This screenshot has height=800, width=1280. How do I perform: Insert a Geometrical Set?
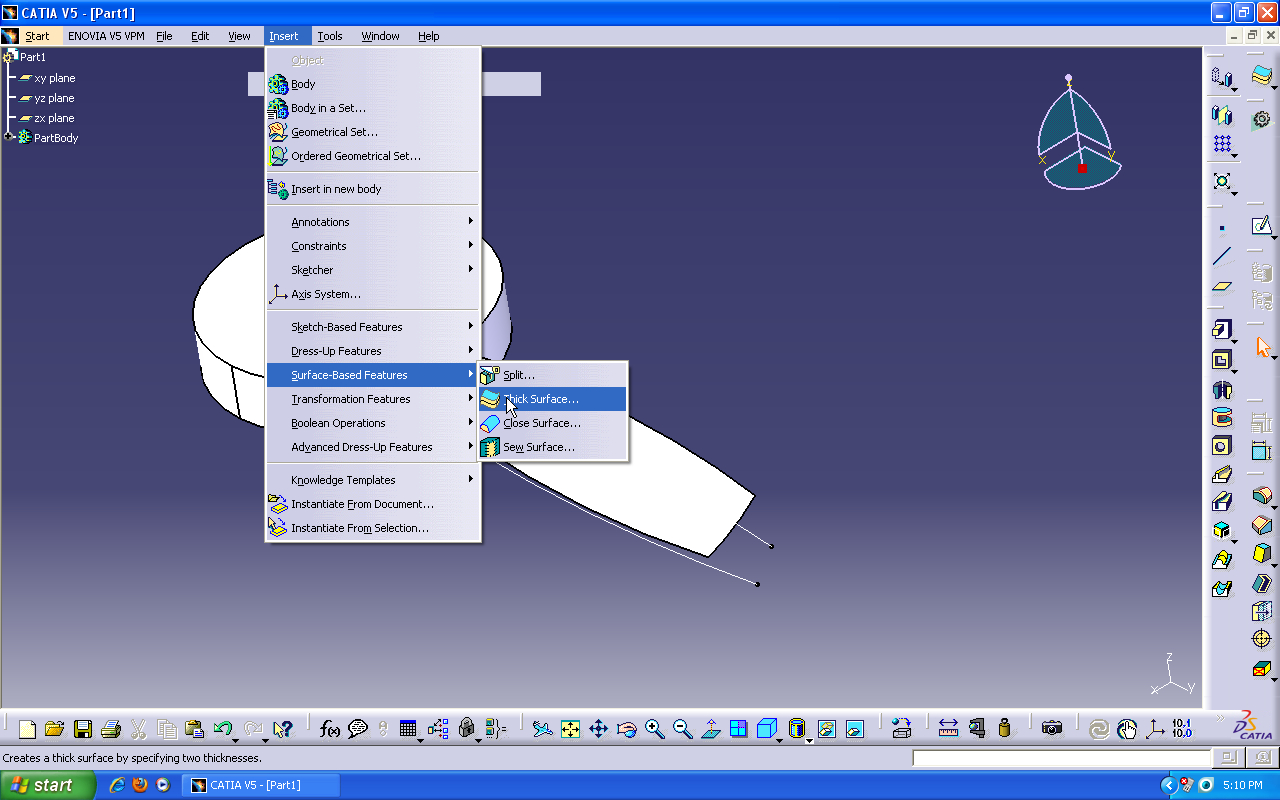pos(372,132)
